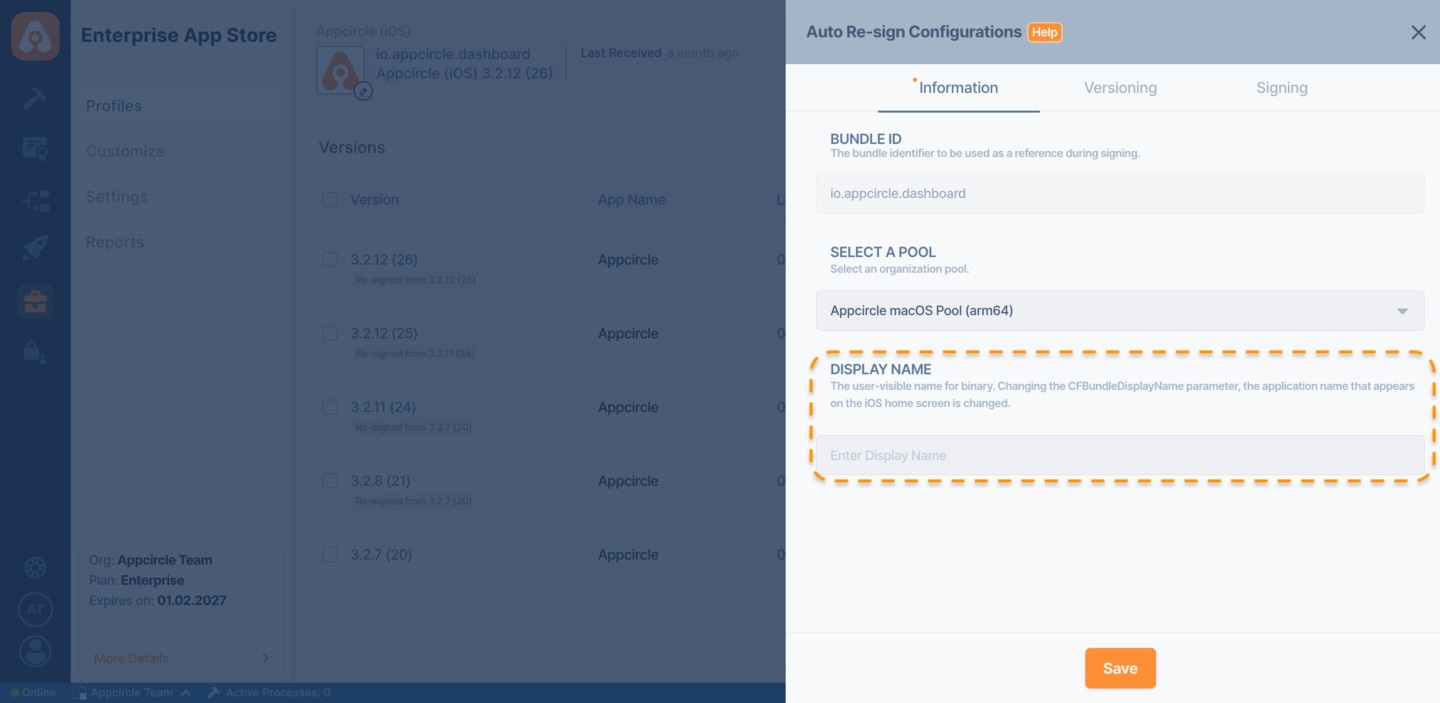1440x703 pixels.
Task: Open the Publish flow icon in the sidebar
Action: click(x=35, y=200)
